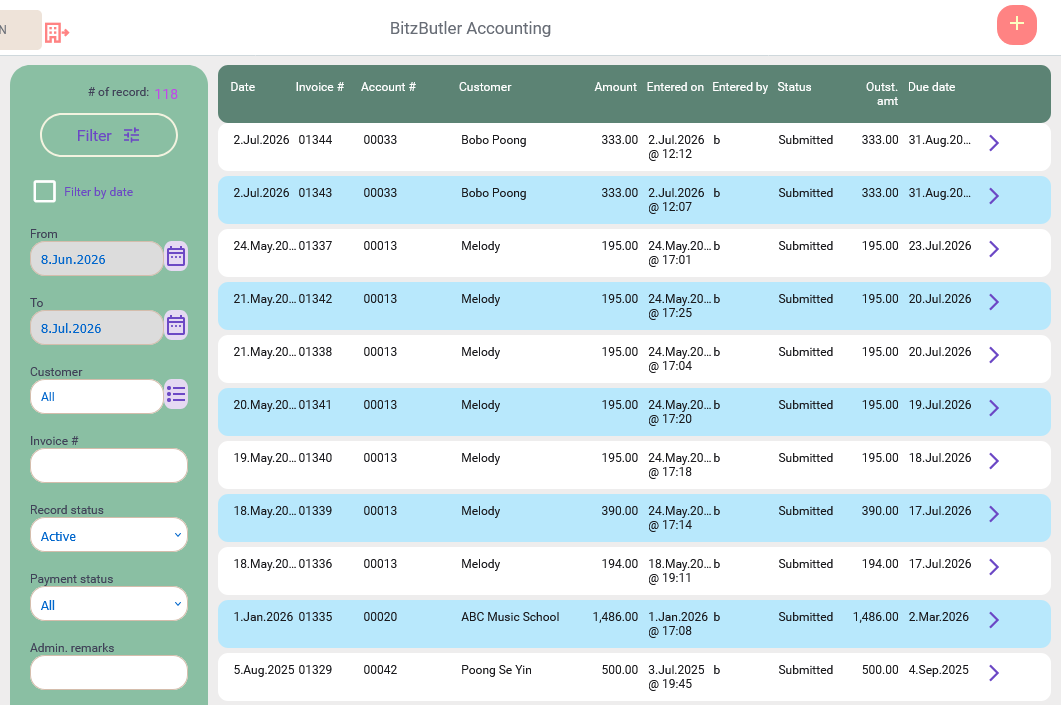Click Bobo Poong in invoice 01344 row
Image resolution: width=1061 pixels, height=705 pixels.
click(x=493, y=140)
